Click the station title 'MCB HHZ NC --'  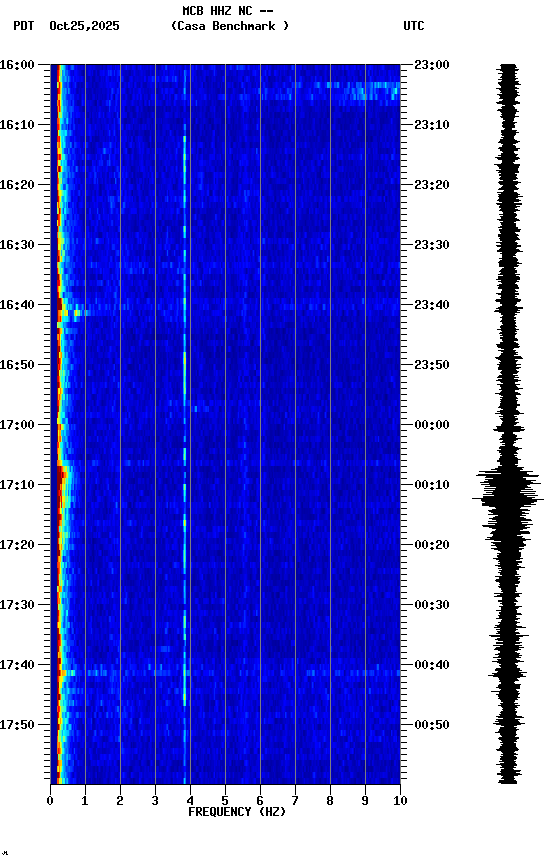tap(228, 10)
